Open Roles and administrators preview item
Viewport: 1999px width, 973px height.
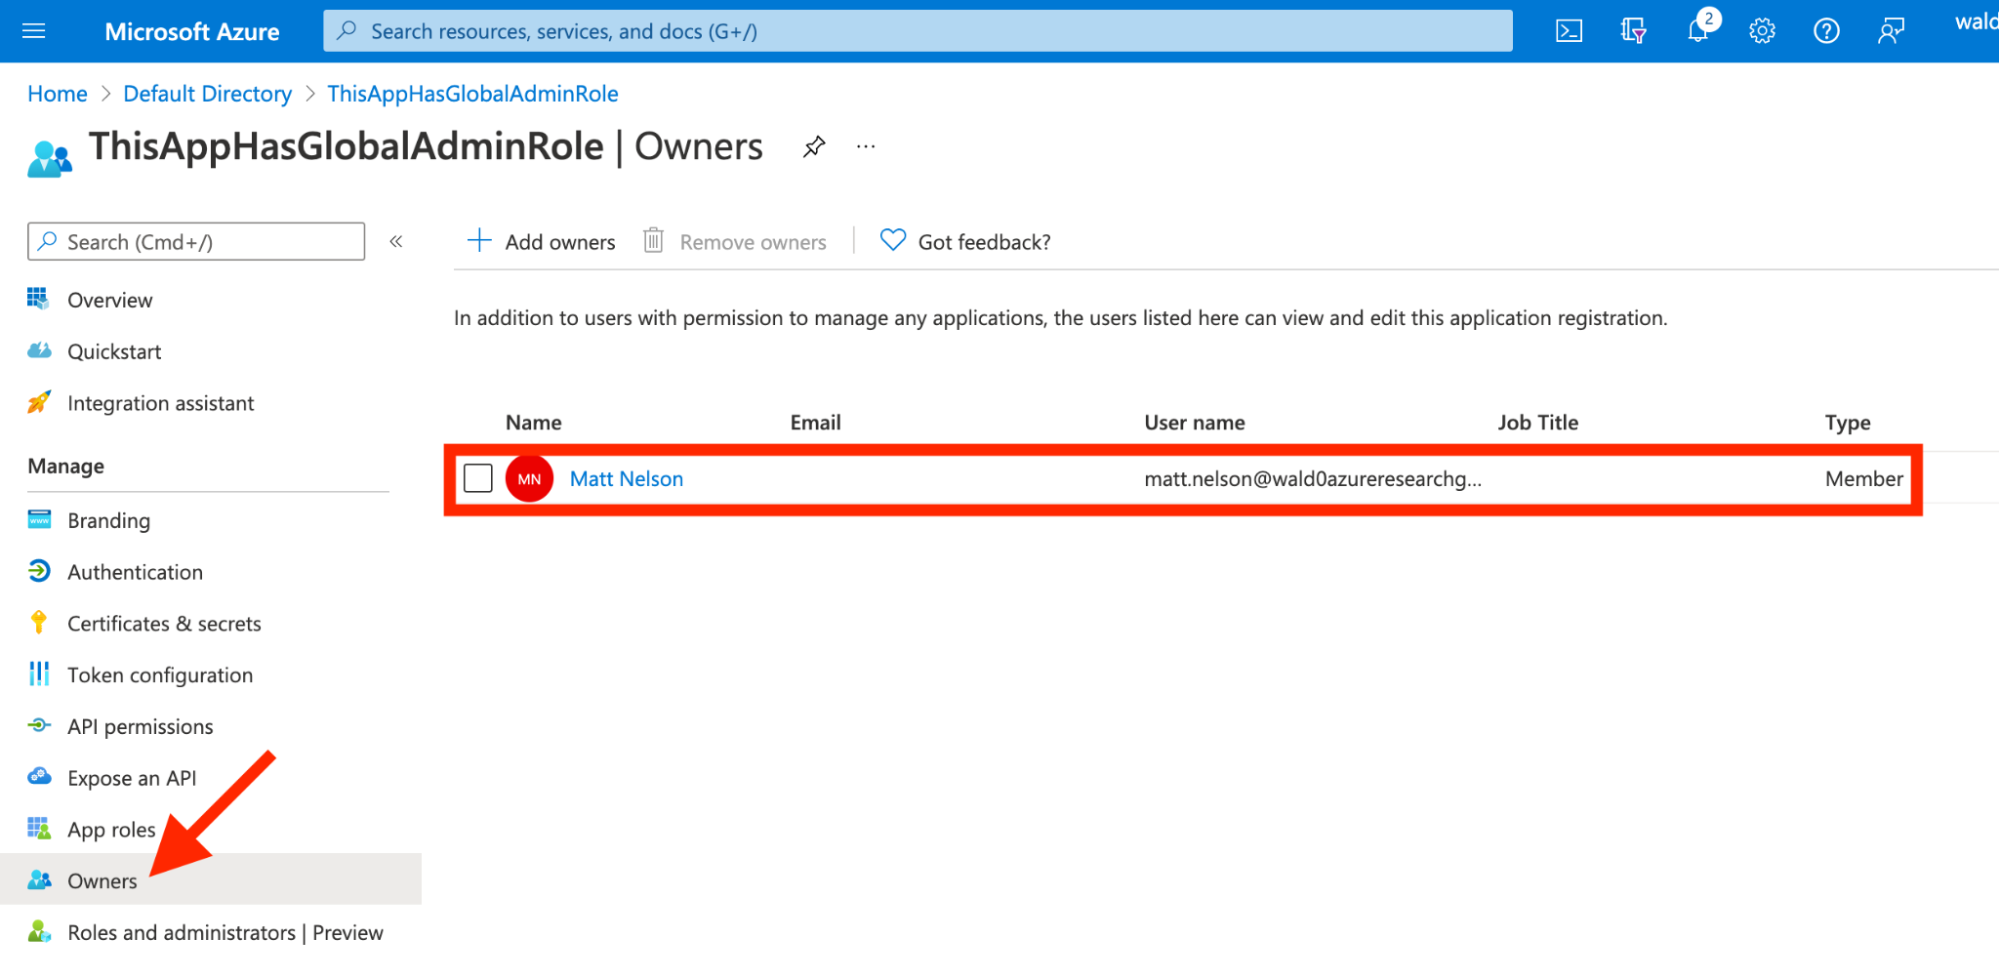click(225, 933)
